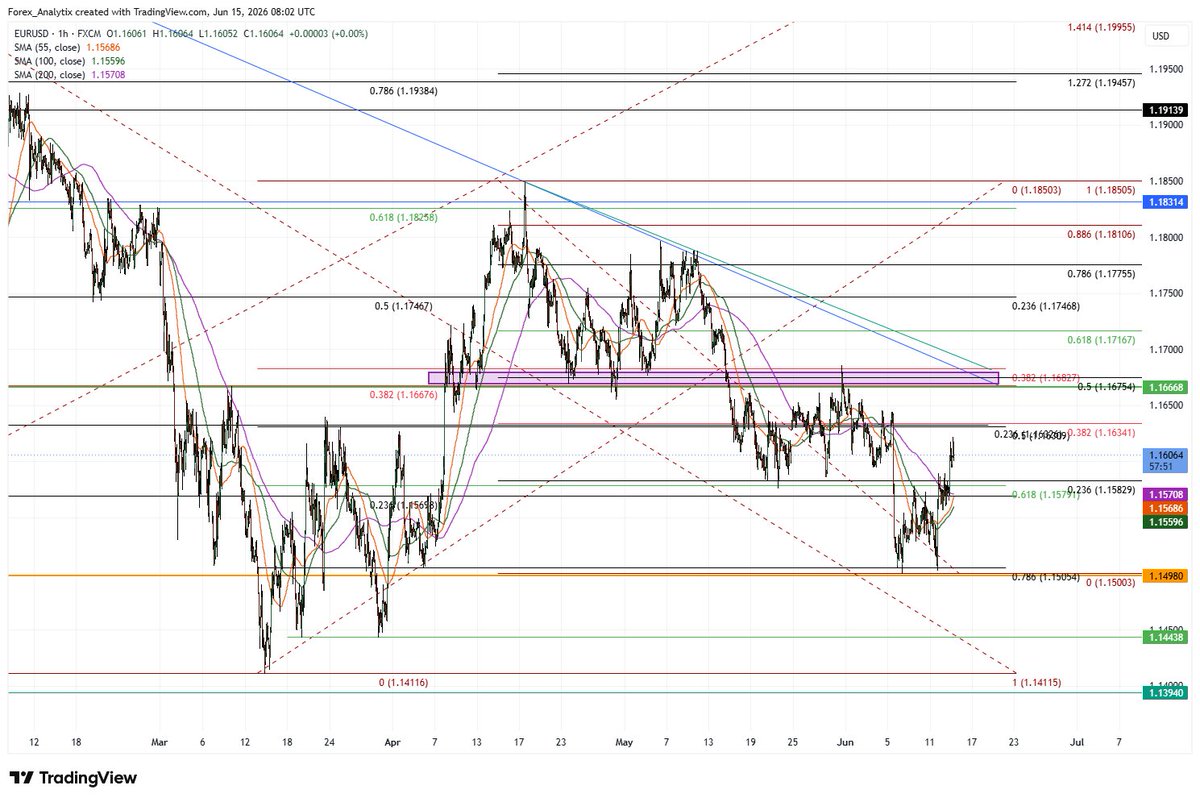Click the 0.382 (1.16341) red Fibonacci label
Screen dimensions: 1200x802
(x=1099, y=433)
